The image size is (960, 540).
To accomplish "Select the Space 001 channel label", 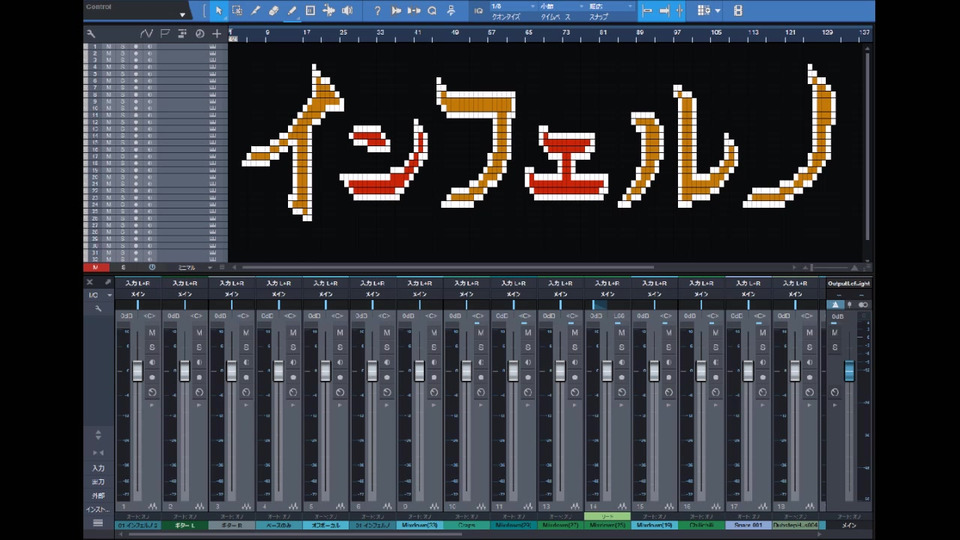I will click(749, 525).
